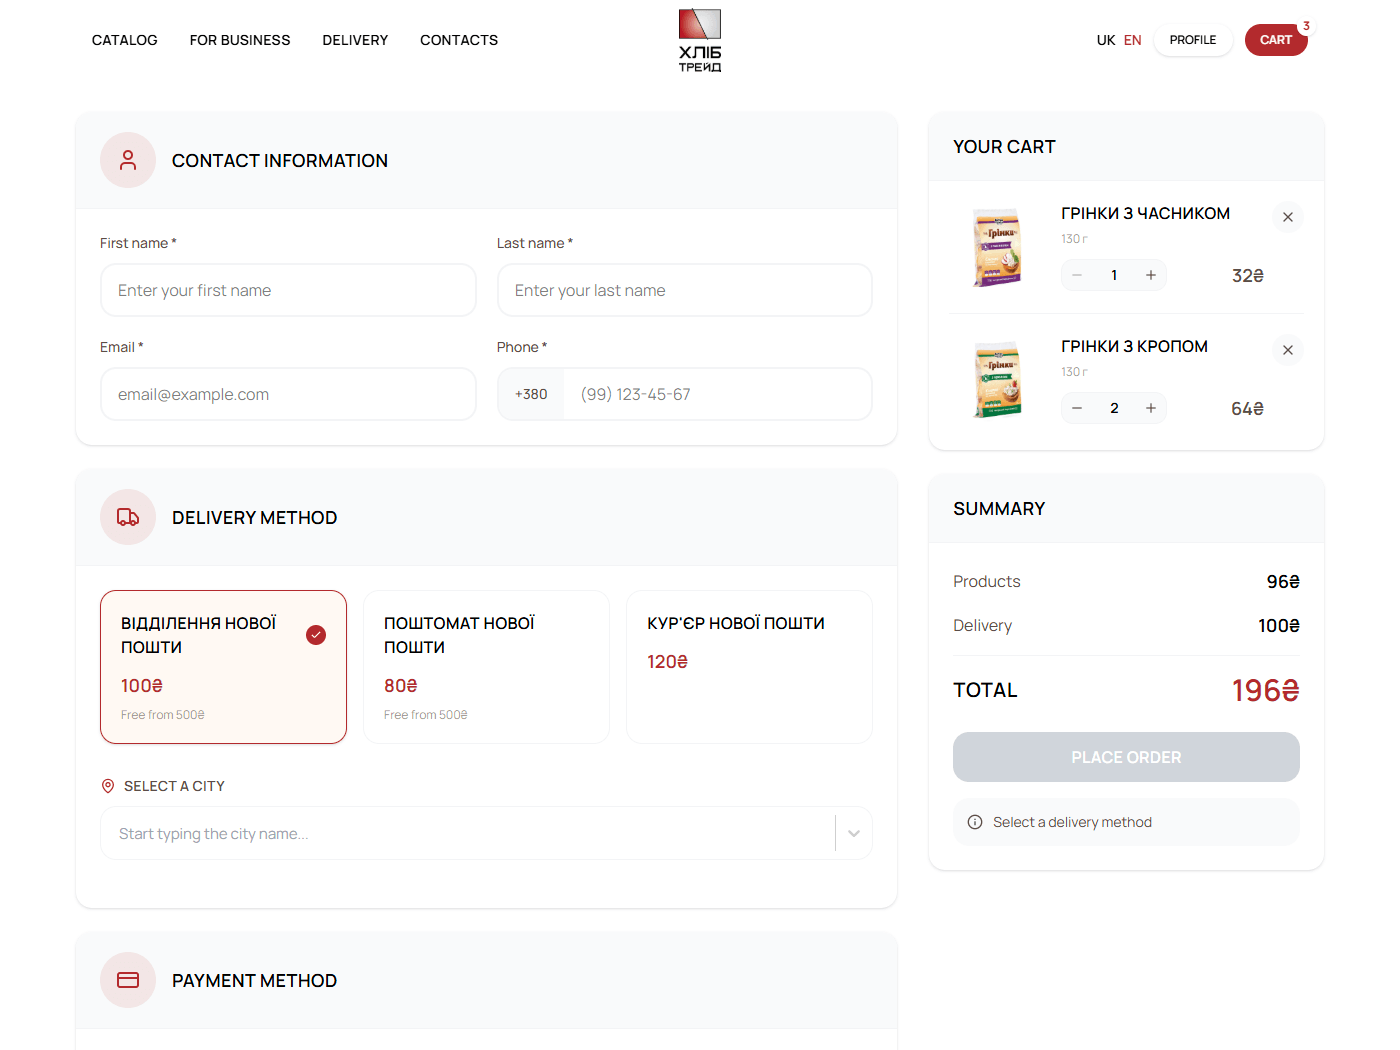The height and width of the screenshot is (1050, 1400).
Task: Remove Грінки з часником using the X icon
Action: coord(1288,217)
